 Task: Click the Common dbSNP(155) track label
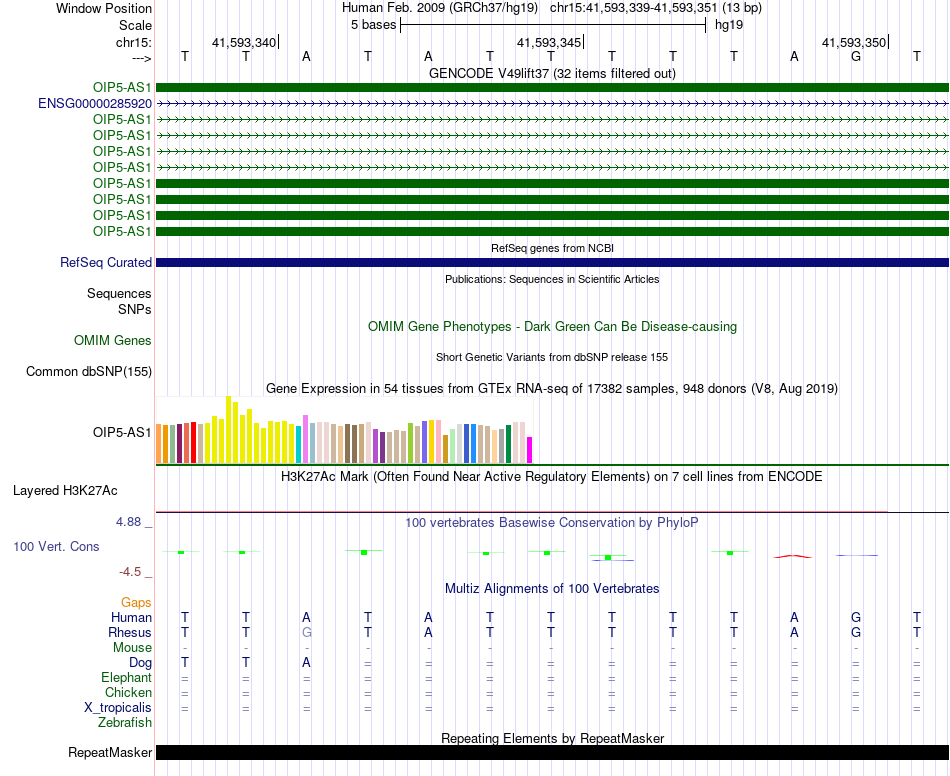click(89, 371)
